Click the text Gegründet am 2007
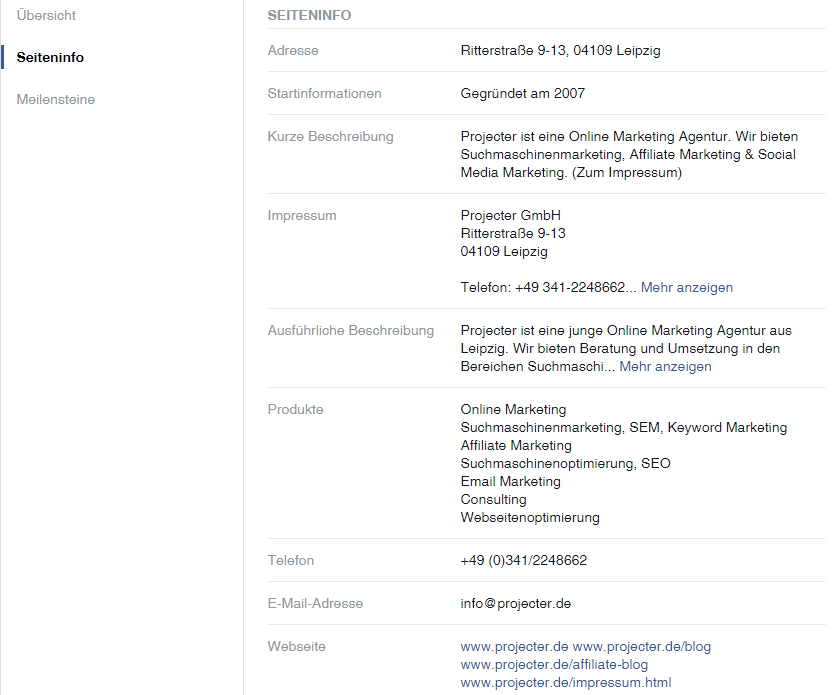Image resolution: width=835 pixels, height=695 pixels. [522, 94]
